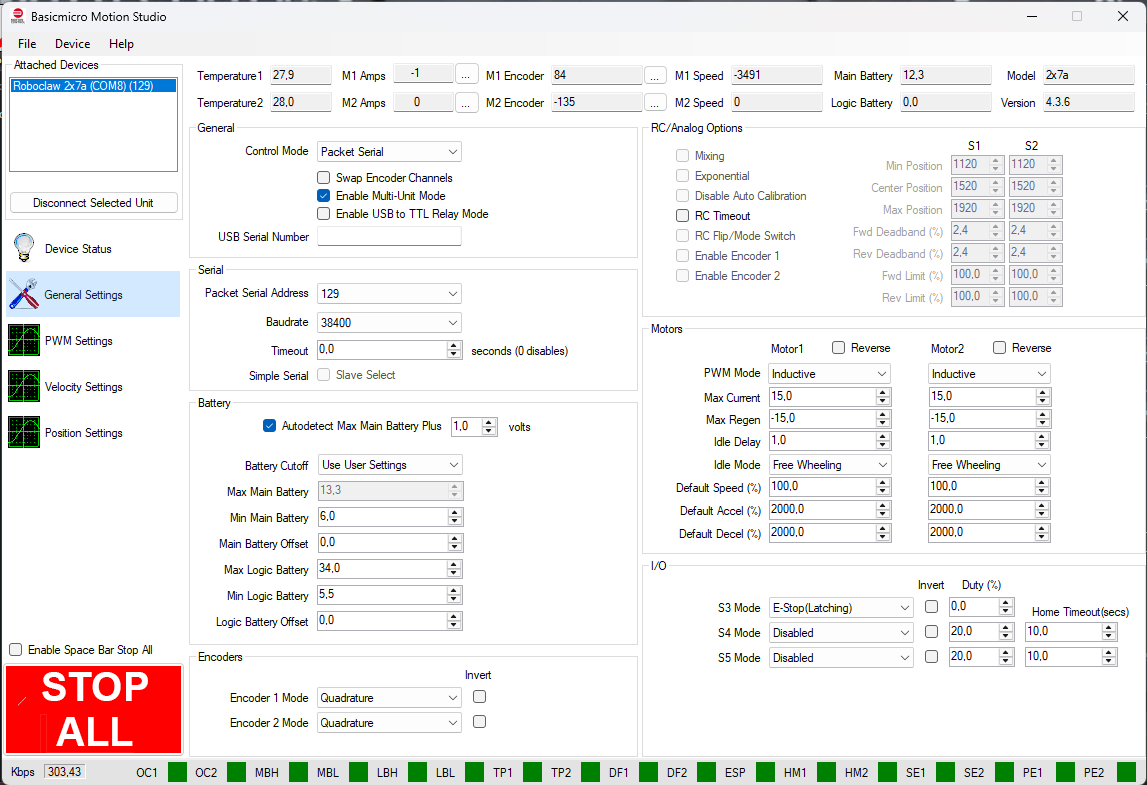Uncheck Enable Multi-Unit Mode

coord(324,196)
